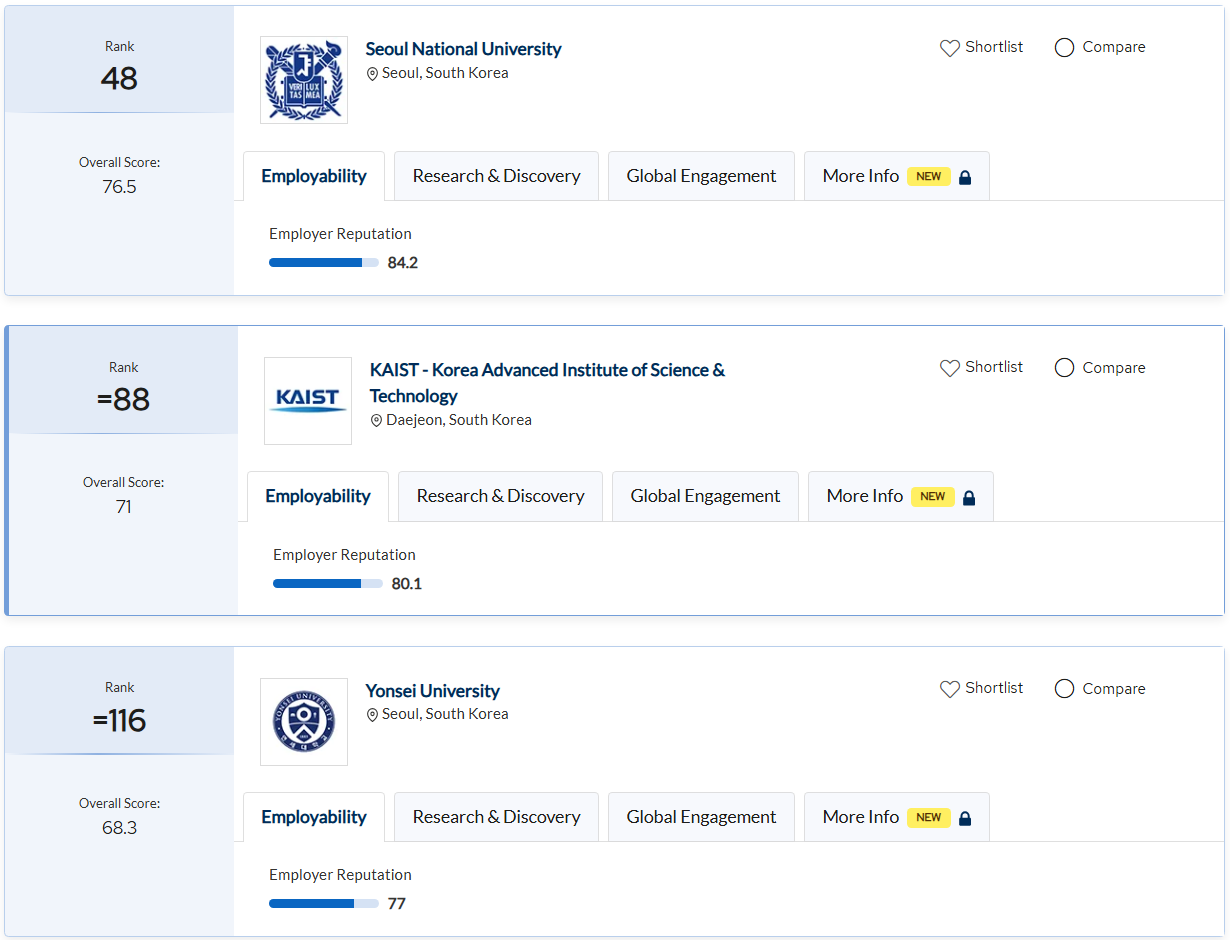Click the Shortlist heart icon for Yonsei University
The width and height of the screenshot is (1230, 940).
(x=950, y=689)
